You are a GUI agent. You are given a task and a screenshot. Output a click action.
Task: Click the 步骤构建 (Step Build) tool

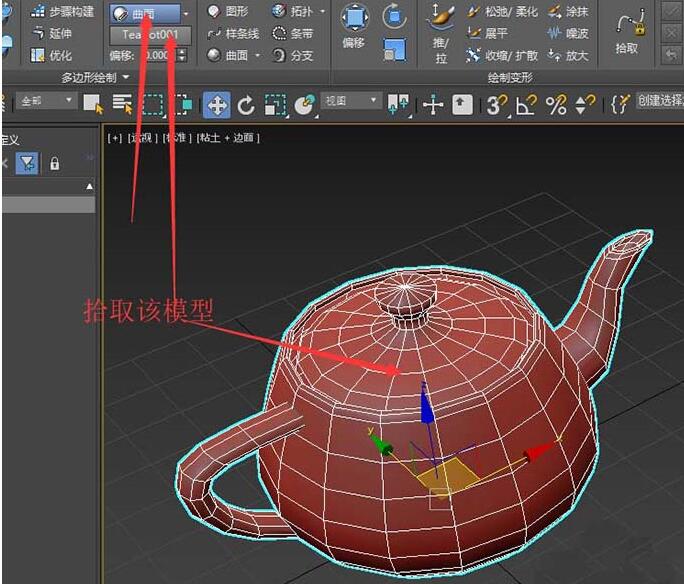62,12
